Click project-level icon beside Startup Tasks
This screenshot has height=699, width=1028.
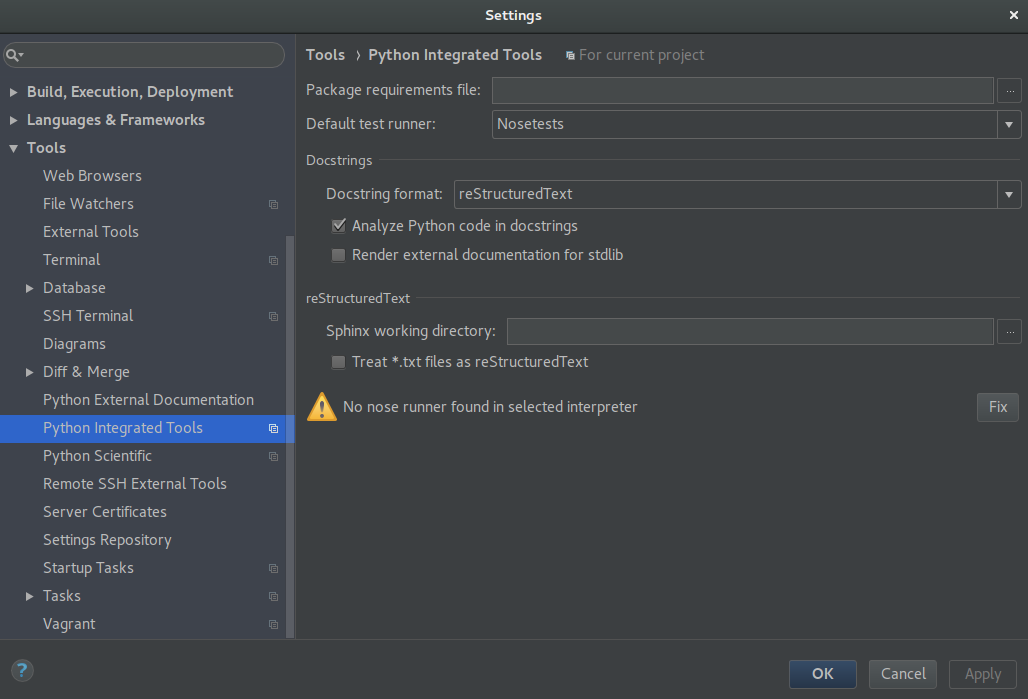point(273,568)
